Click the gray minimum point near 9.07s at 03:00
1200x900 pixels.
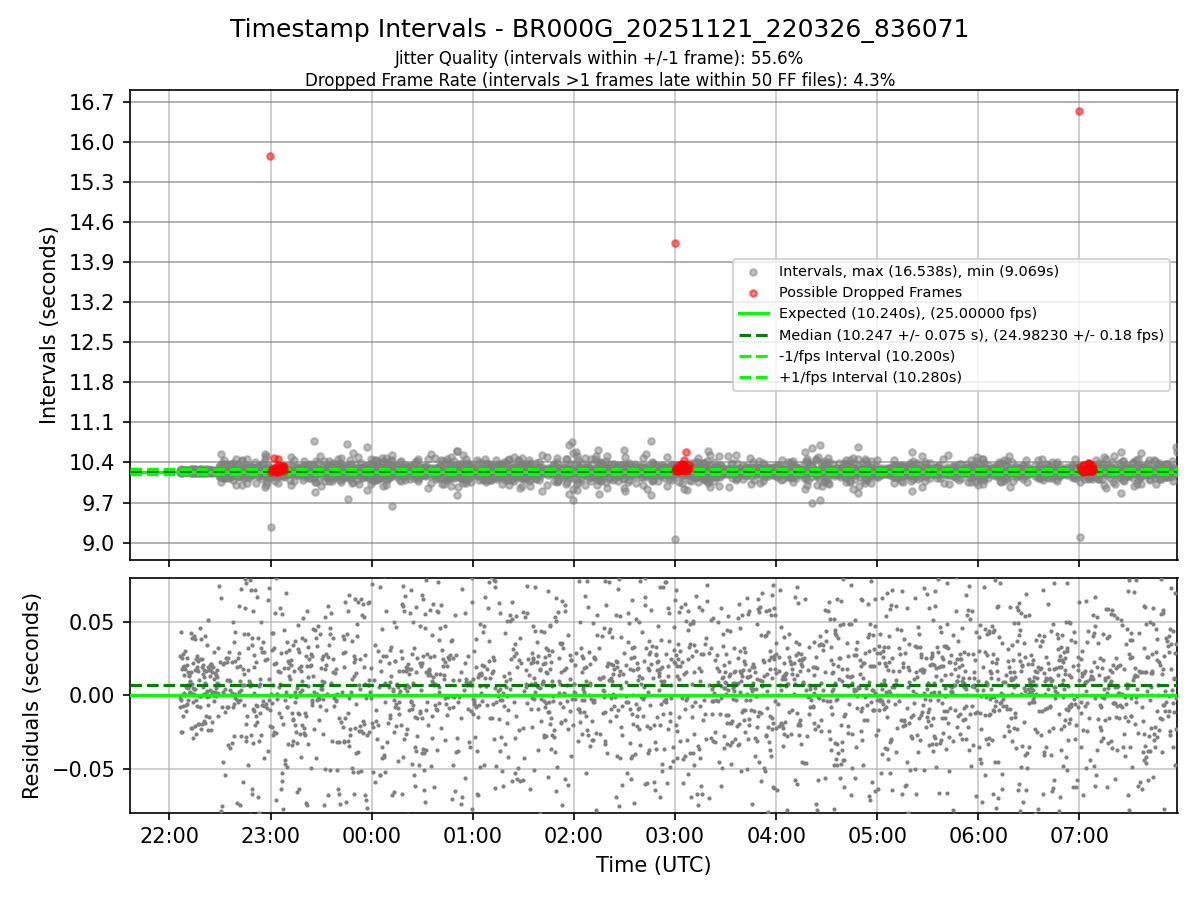pyautogui.click(x=675, y=539)
